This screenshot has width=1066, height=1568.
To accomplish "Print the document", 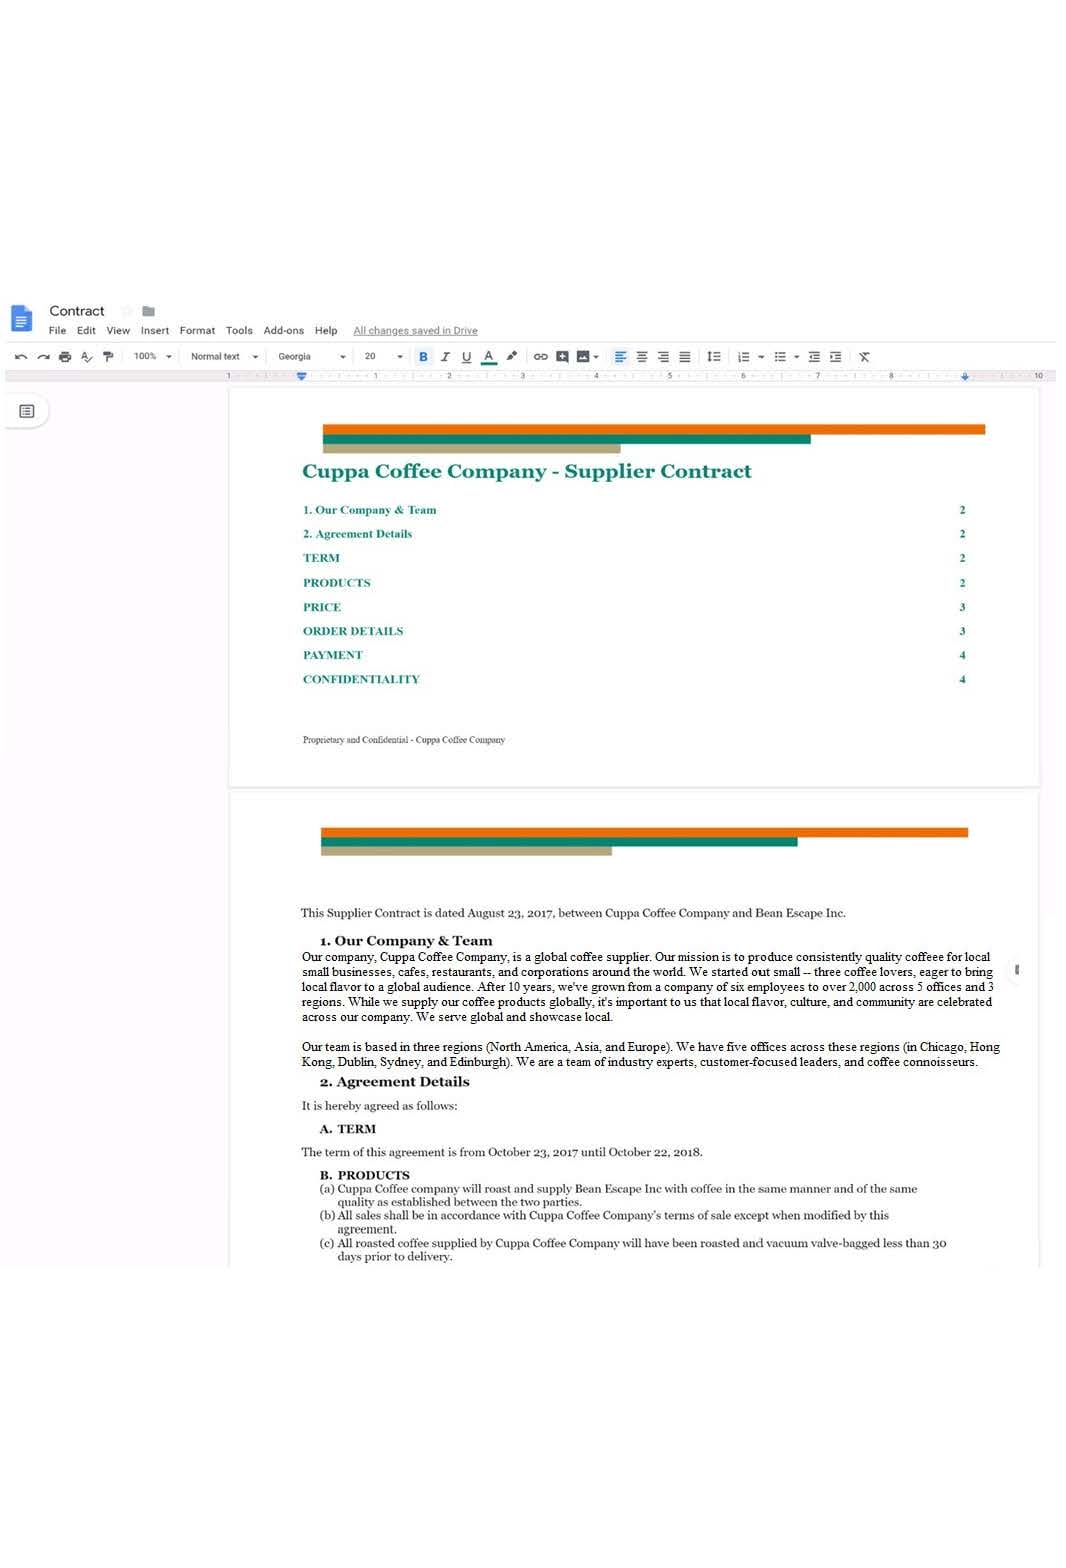I will 65,357.
